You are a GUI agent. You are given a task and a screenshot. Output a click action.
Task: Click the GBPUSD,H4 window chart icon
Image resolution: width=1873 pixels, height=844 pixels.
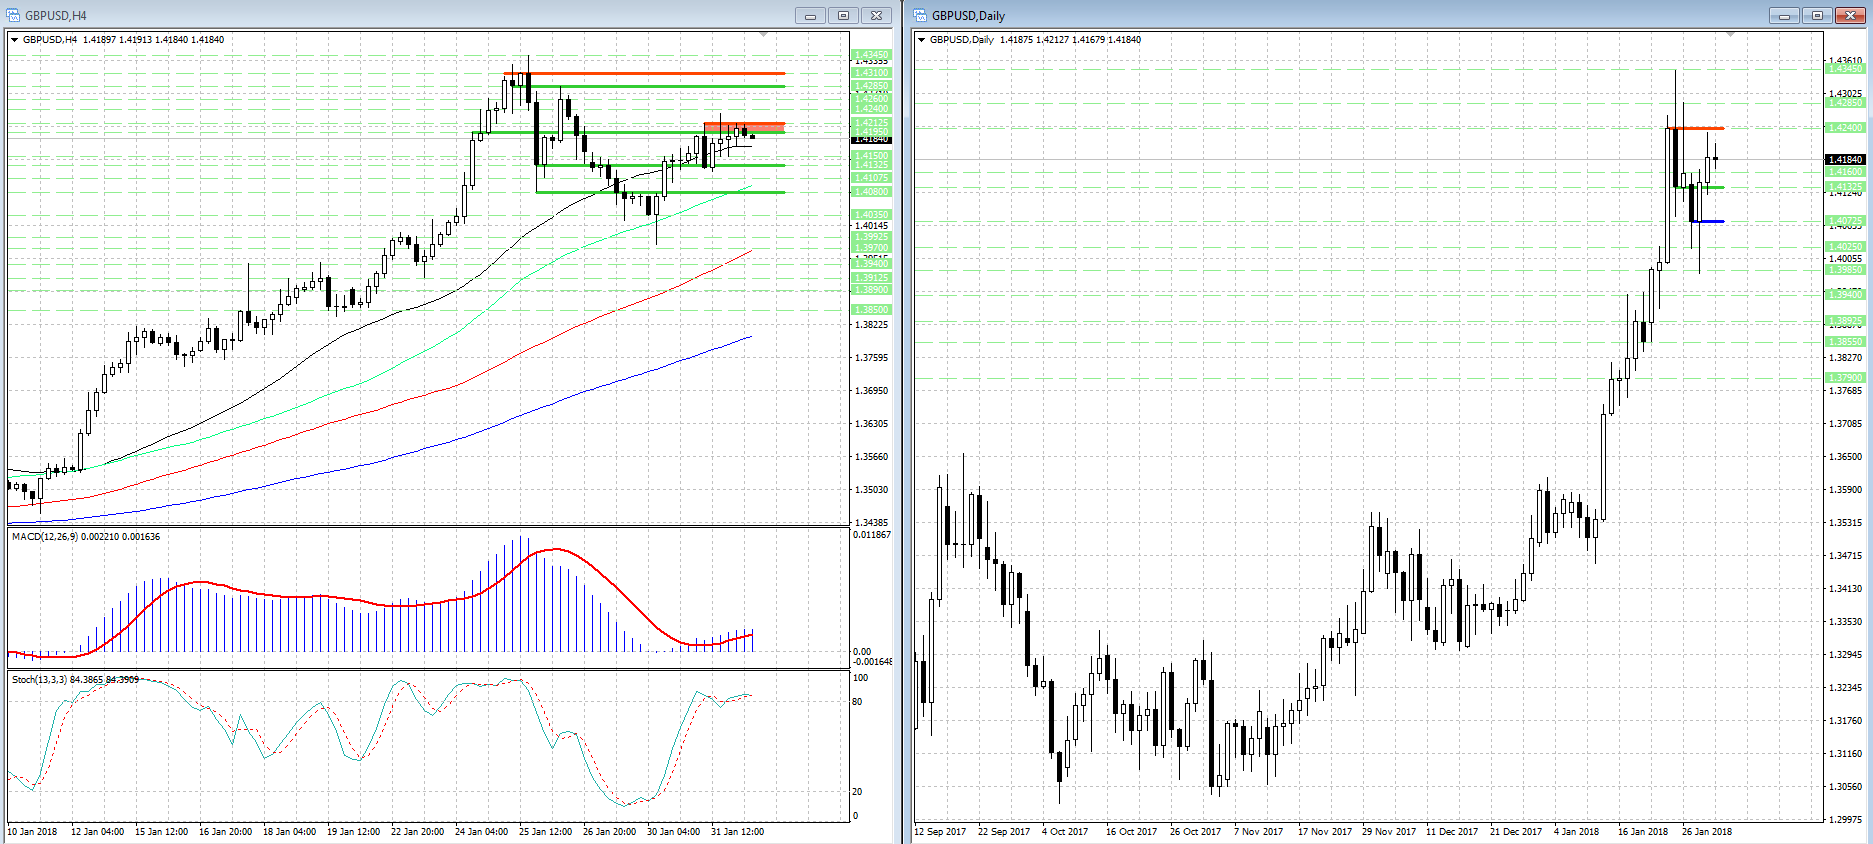point(12,15)
